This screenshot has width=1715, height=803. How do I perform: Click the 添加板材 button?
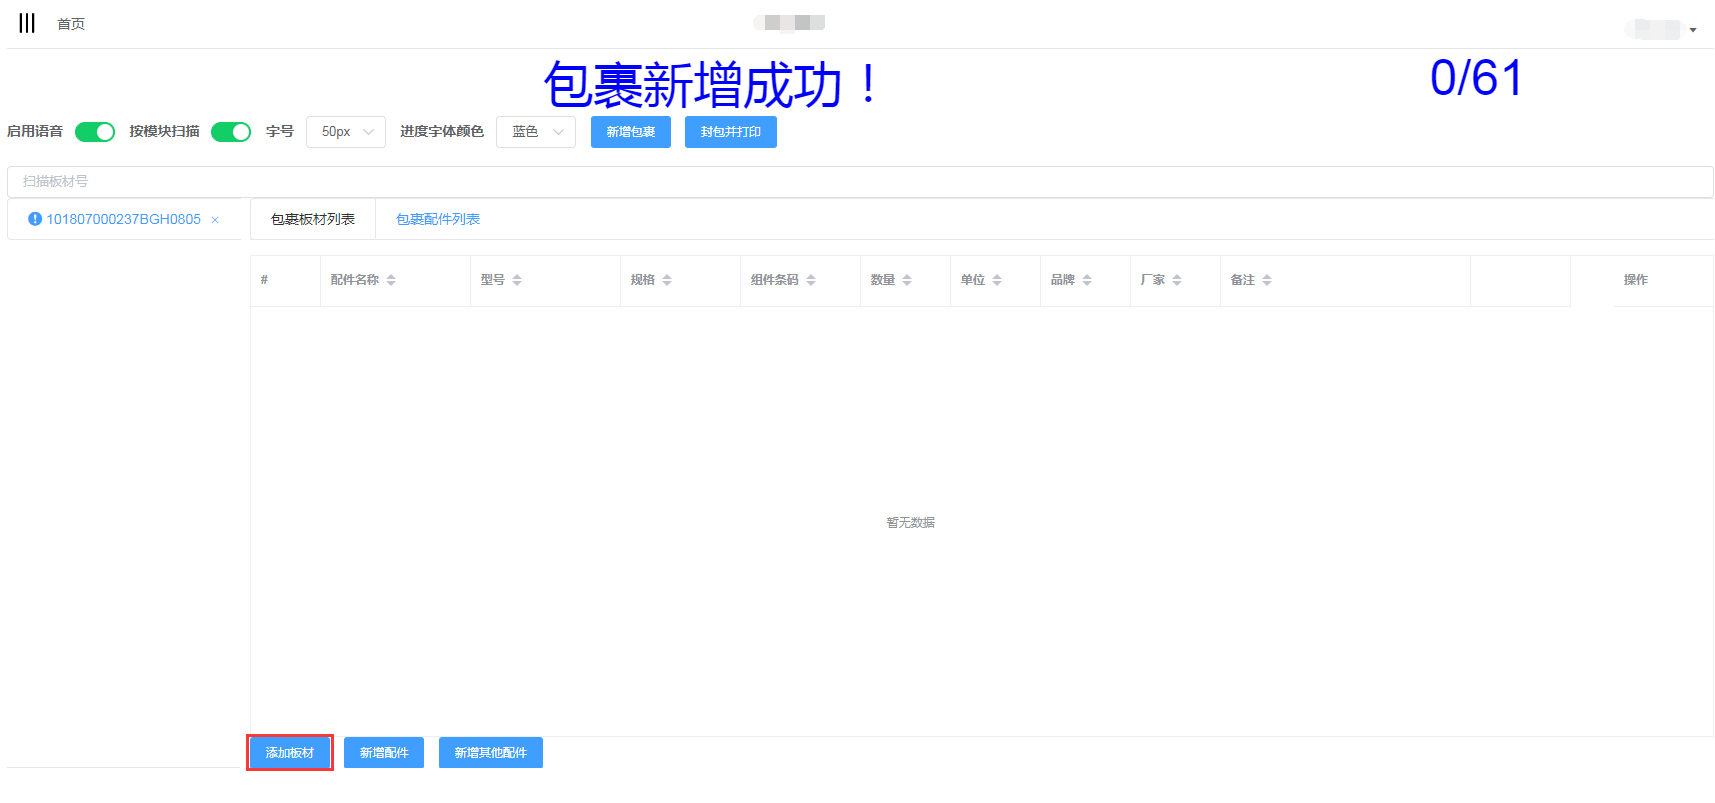point(290,753)
